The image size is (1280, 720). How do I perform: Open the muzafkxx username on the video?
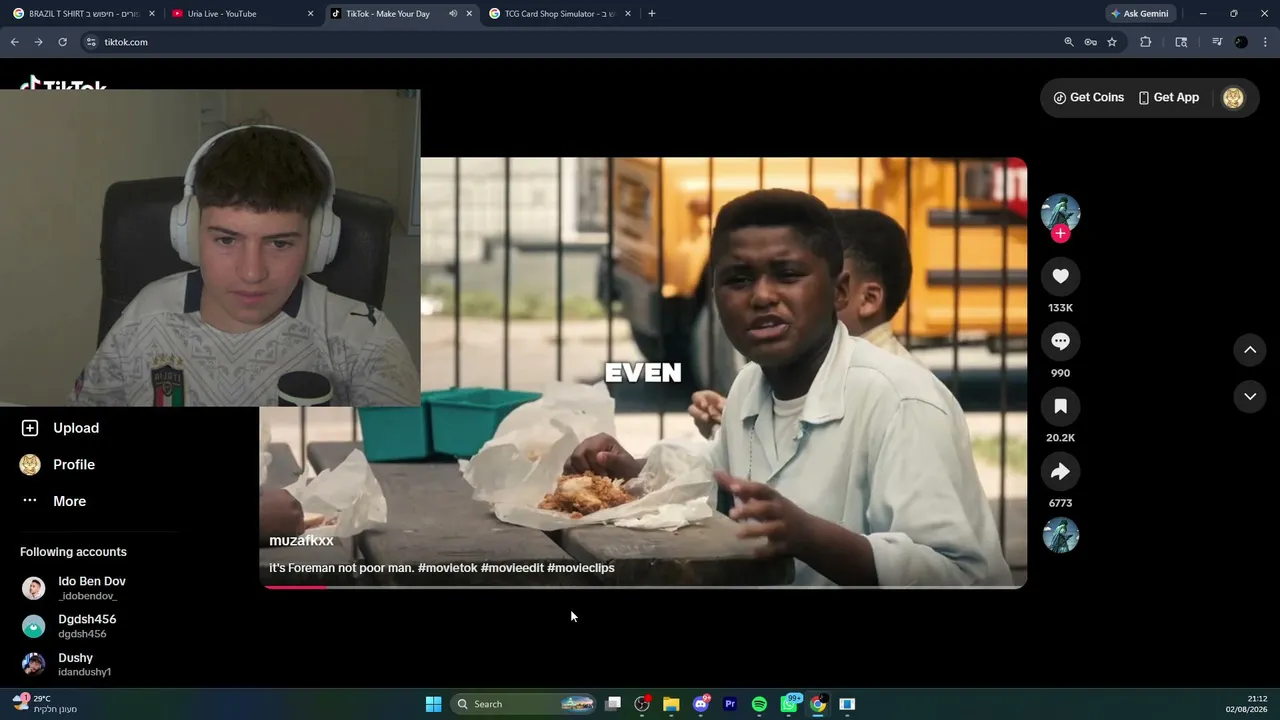[x=301, y=541]
